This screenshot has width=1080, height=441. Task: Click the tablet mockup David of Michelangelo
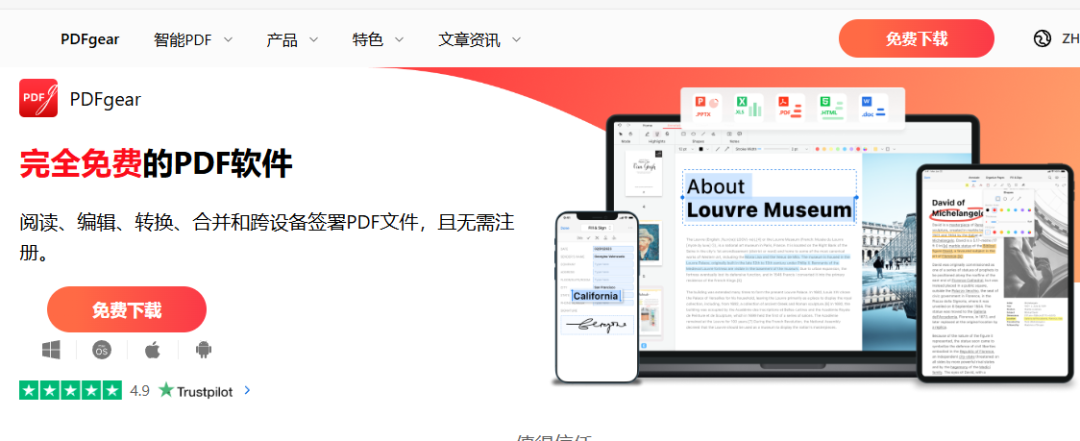(995, 272)
